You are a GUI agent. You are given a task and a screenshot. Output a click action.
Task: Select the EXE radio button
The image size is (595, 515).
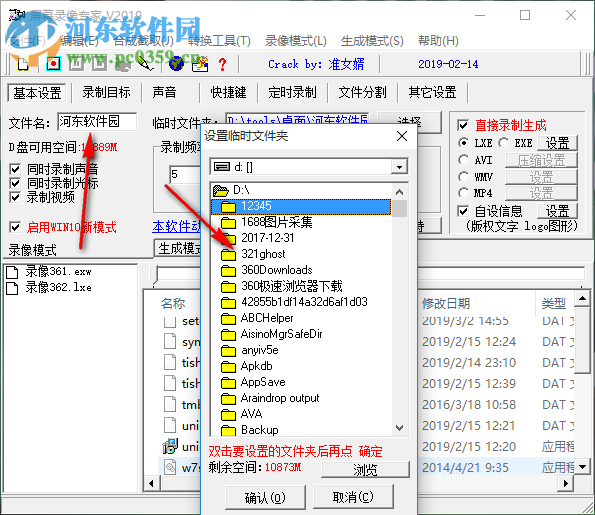pos(504,143)
